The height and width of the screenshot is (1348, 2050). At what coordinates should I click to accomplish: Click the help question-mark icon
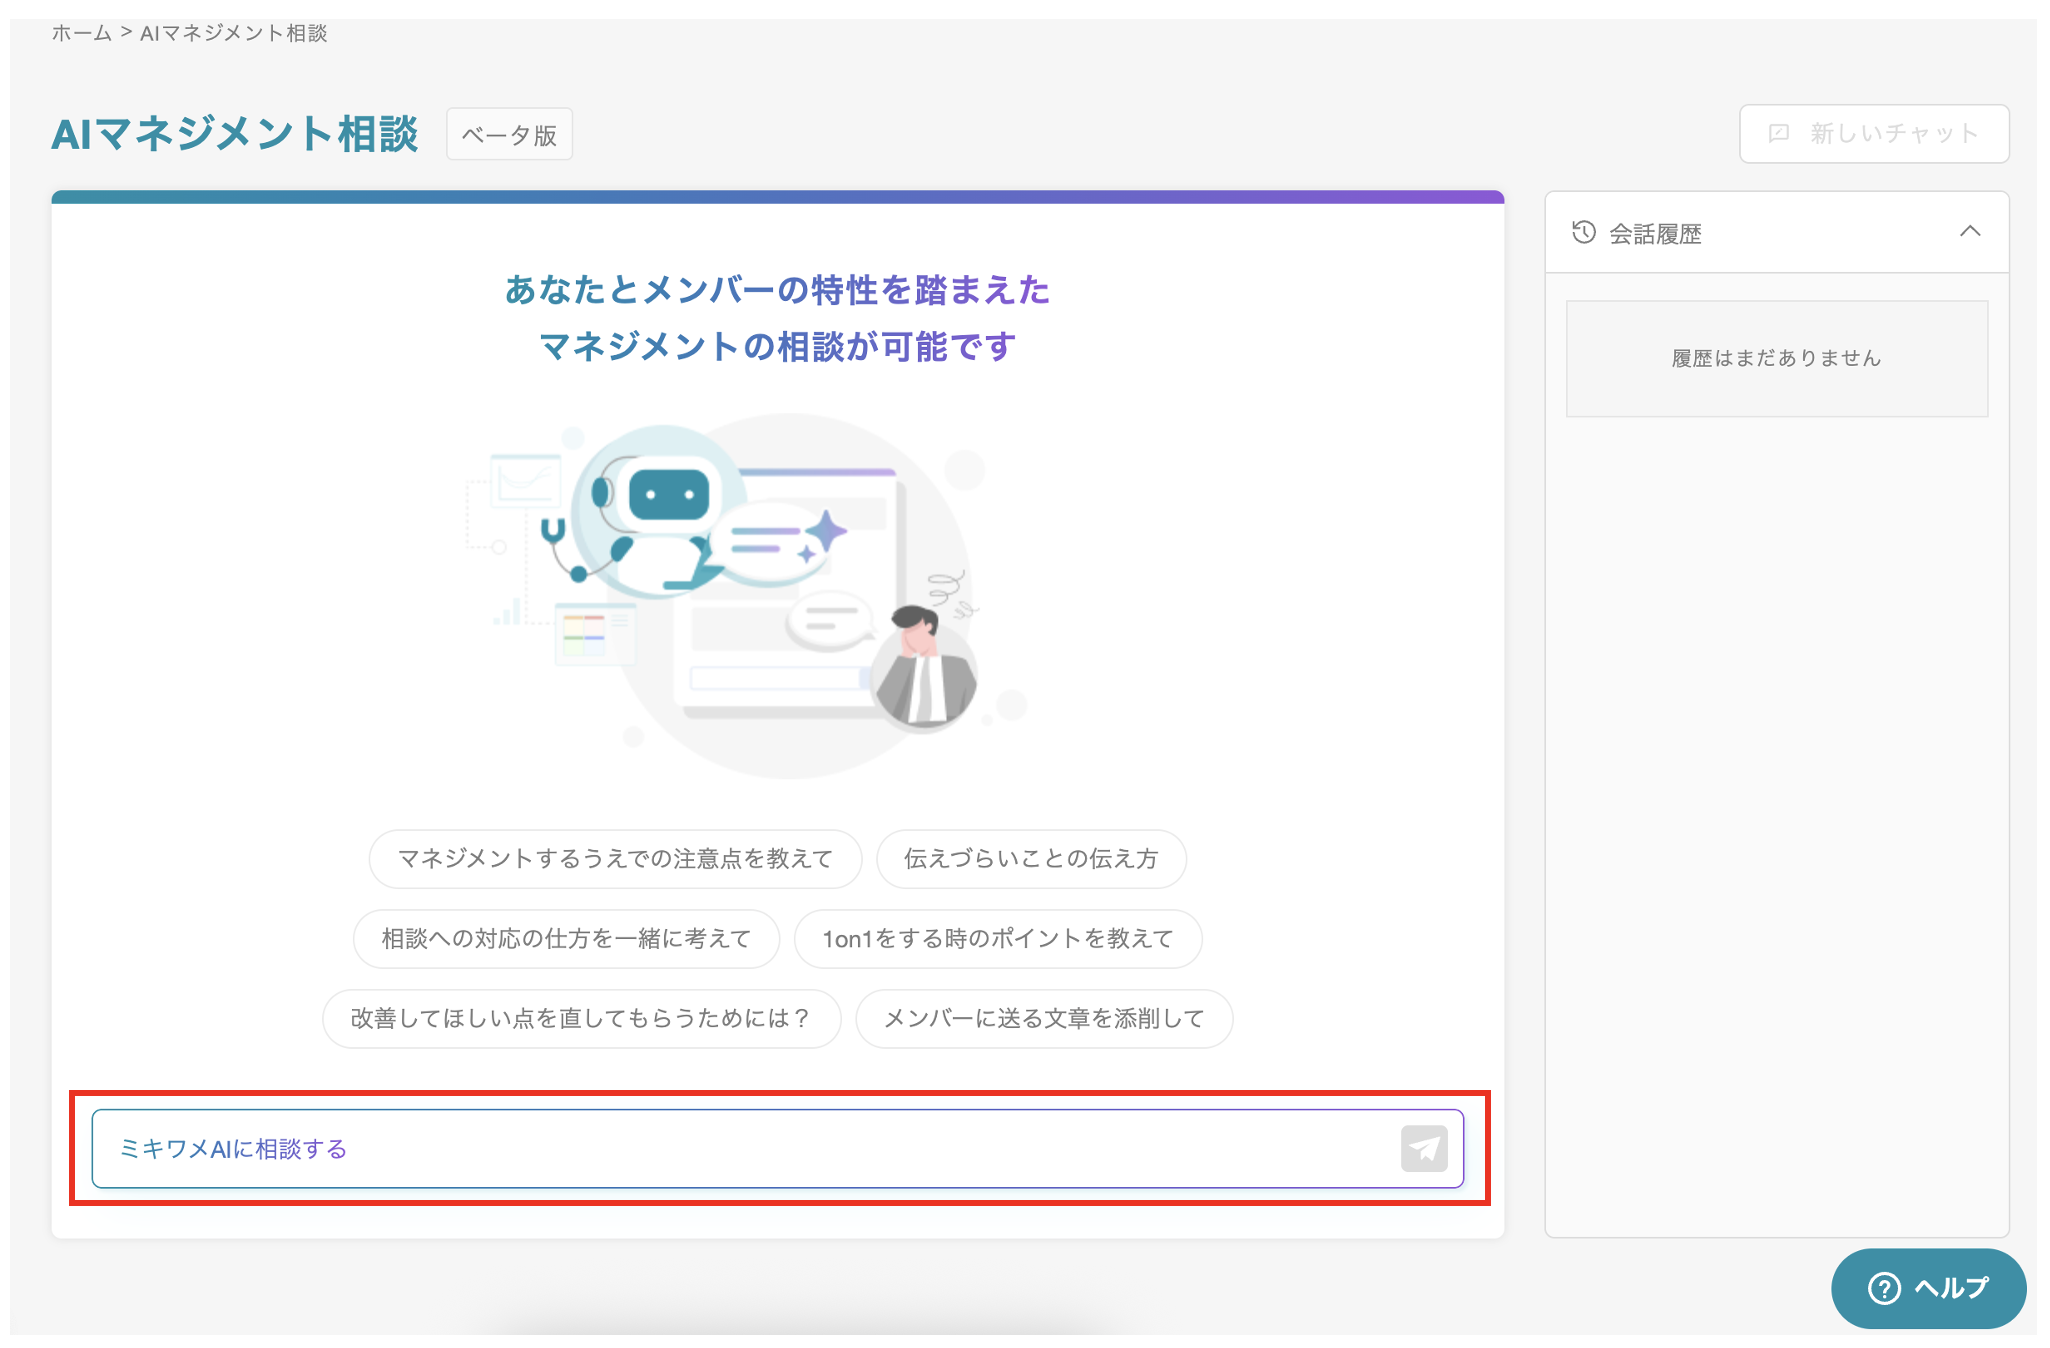point(1883,1288)
